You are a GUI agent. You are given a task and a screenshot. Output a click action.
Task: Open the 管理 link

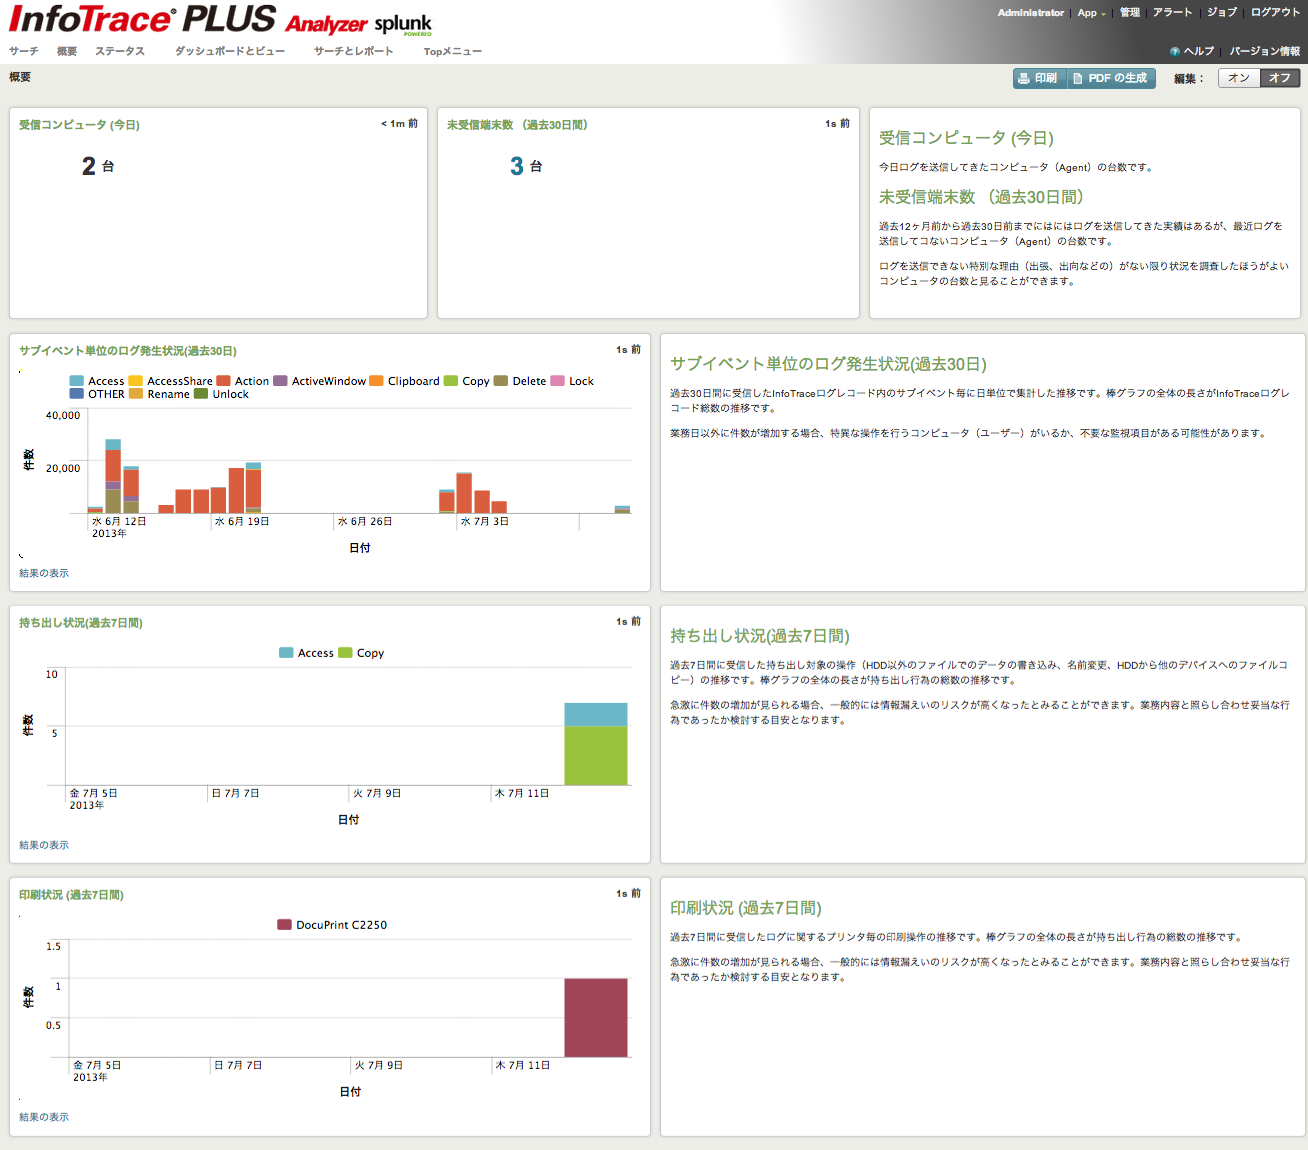tap(1130, 13)
